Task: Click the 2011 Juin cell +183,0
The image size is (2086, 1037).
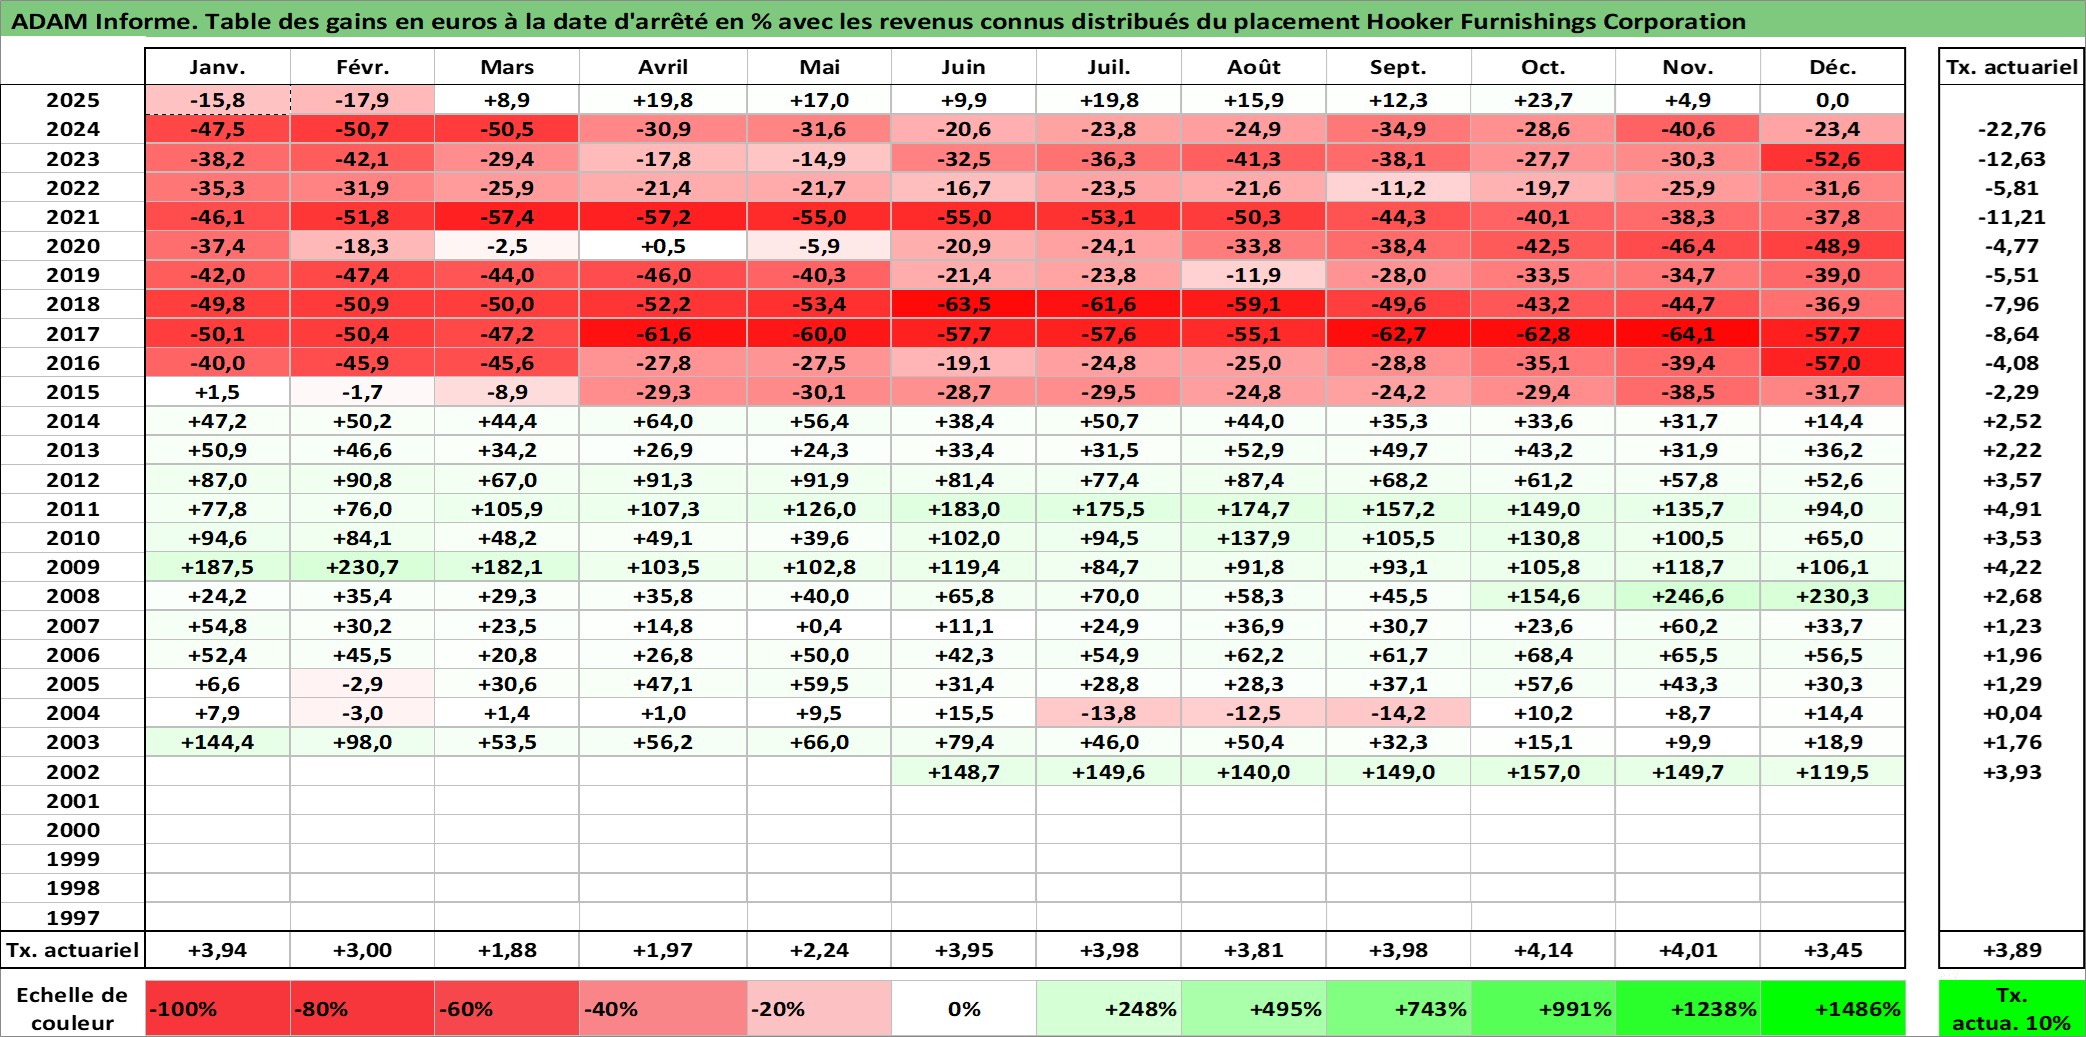Action: click(964, 509)
